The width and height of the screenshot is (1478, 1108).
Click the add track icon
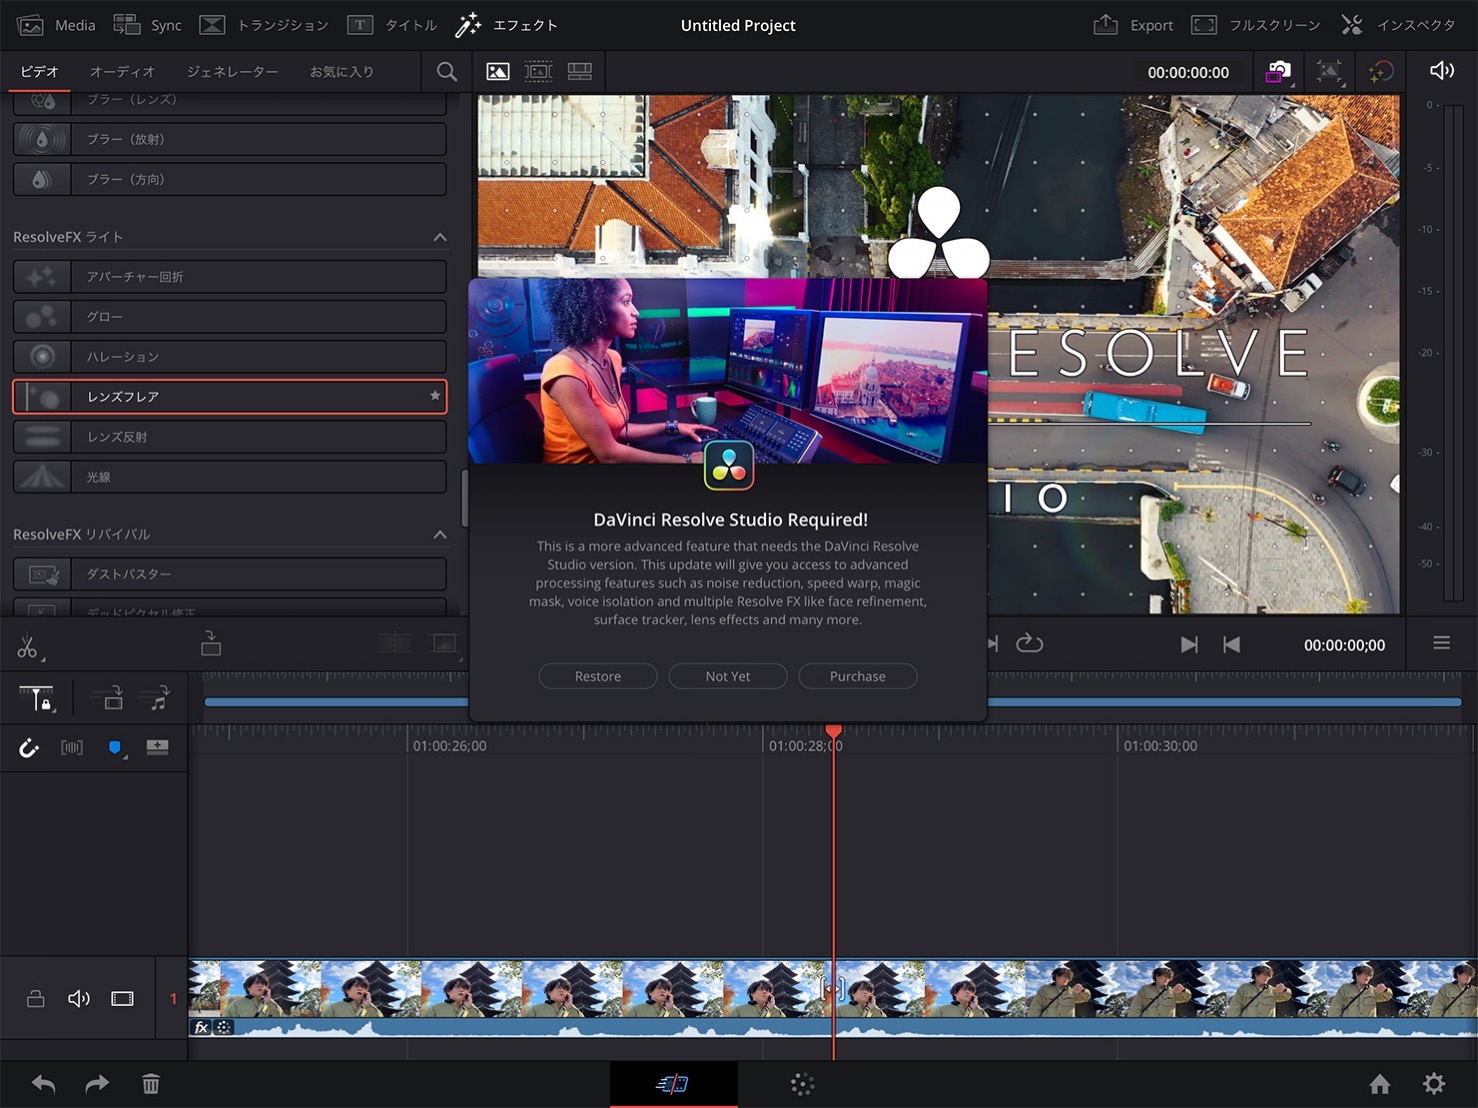pos(157,747)
